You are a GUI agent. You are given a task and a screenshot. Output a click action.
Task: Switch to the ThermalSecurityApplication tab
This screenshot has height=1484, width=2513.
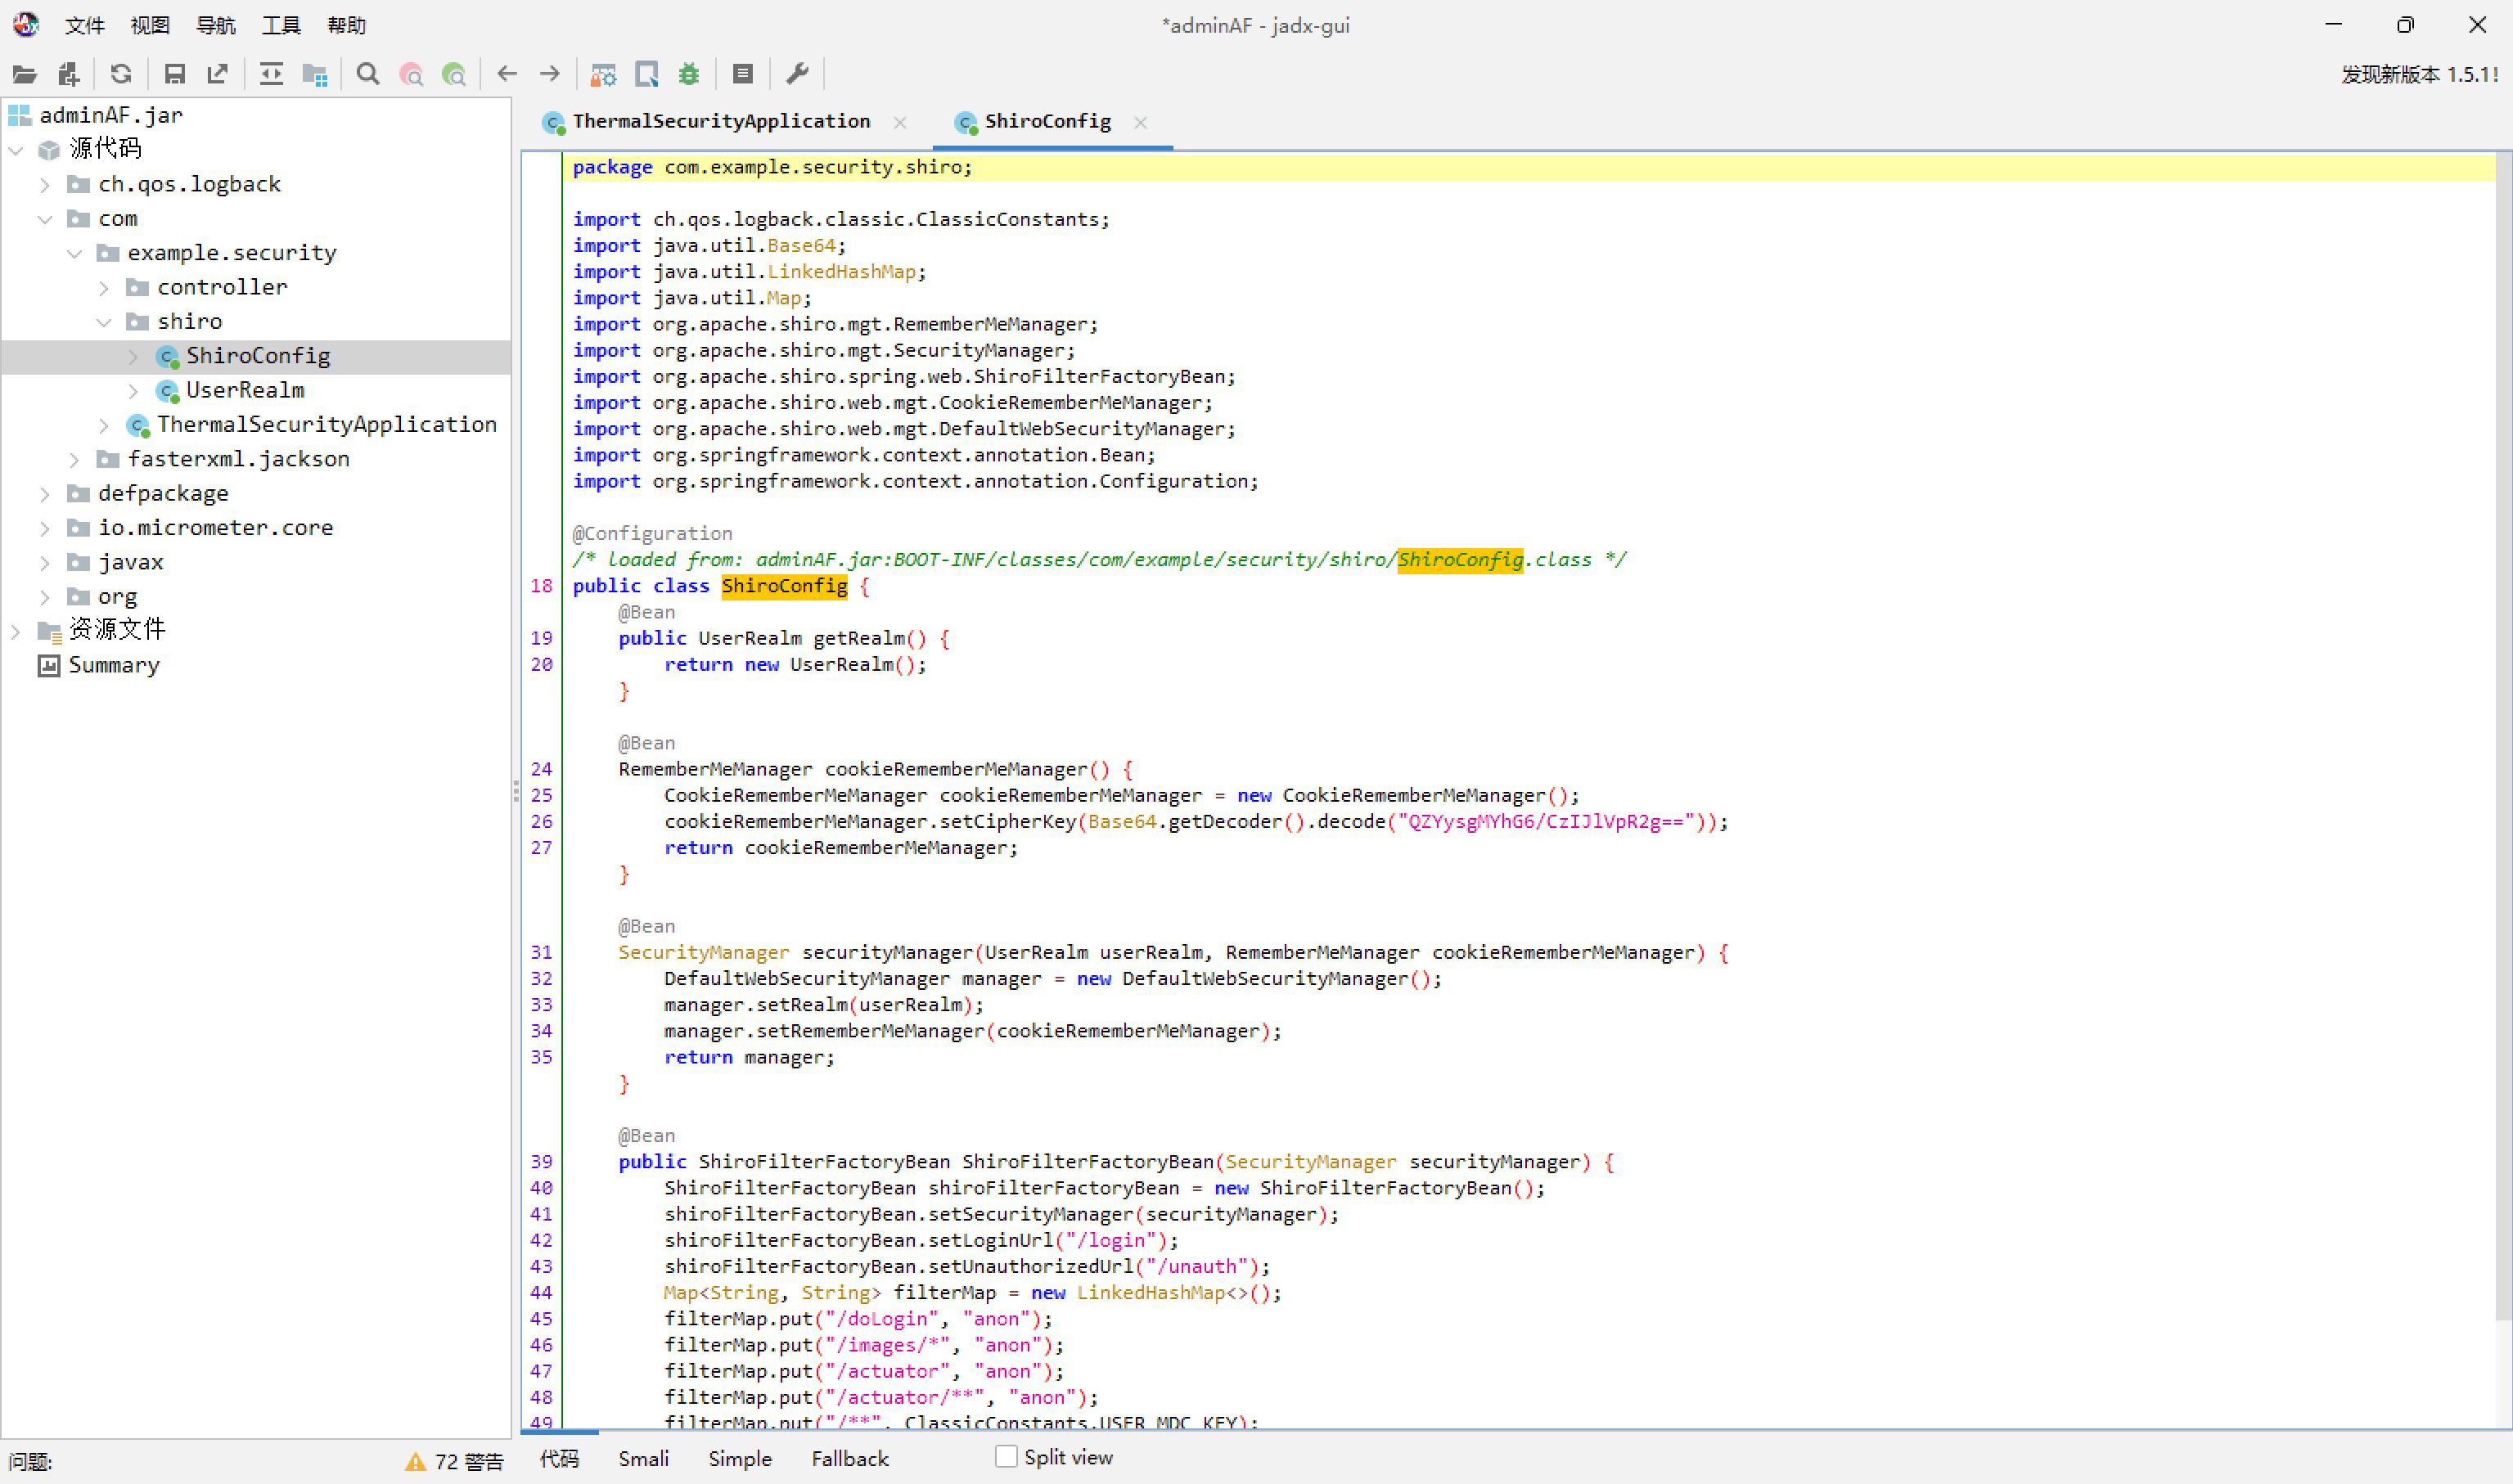coord(720,122)
